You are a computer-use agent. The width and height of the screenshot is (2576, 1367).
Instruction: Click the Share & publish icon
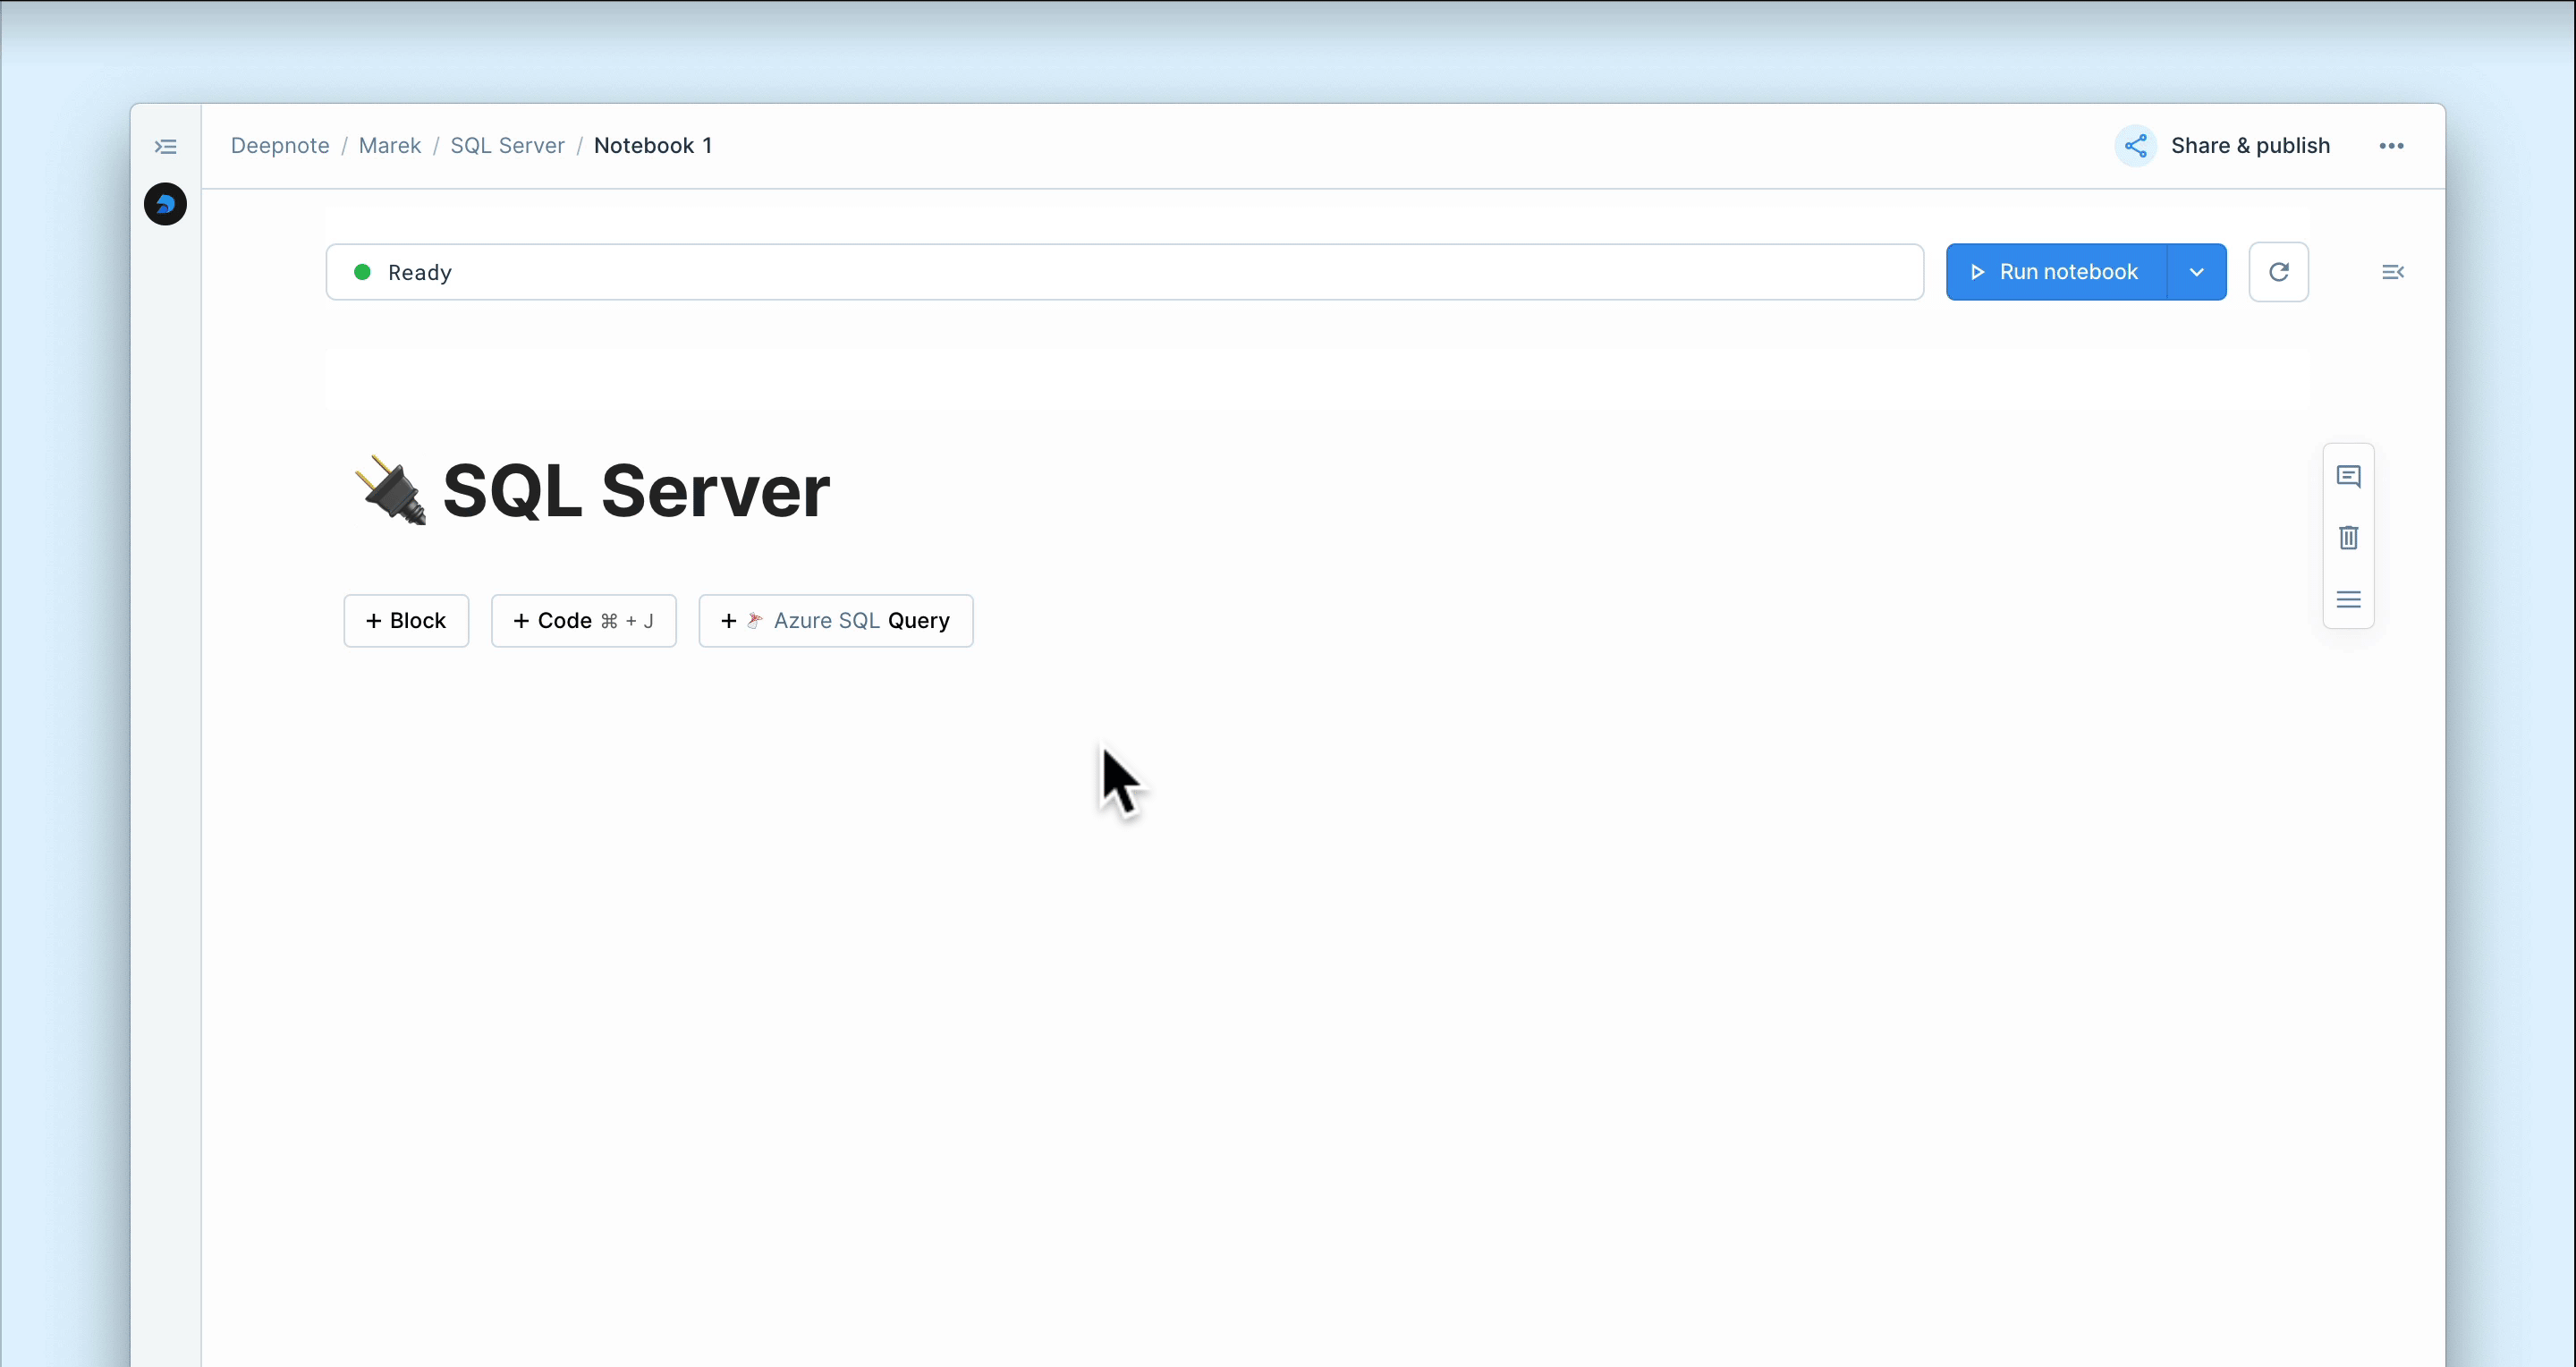point(2135,145)
